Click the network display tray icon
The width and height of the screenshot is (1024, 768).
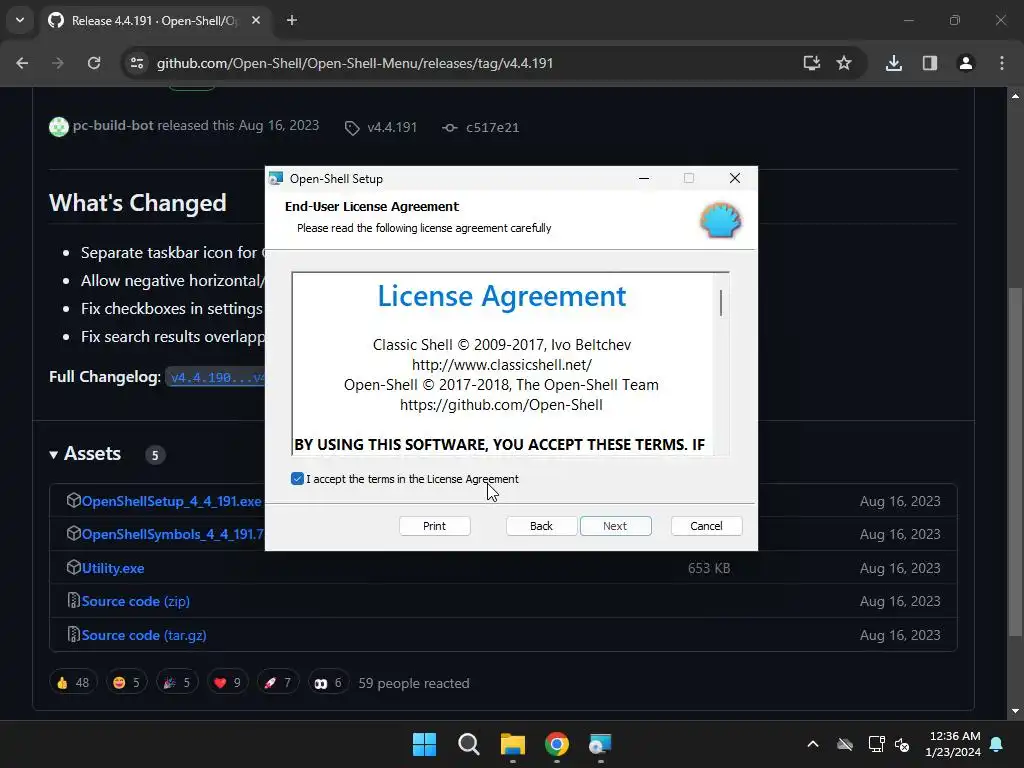pyautogui.click(x=876, y=744)
